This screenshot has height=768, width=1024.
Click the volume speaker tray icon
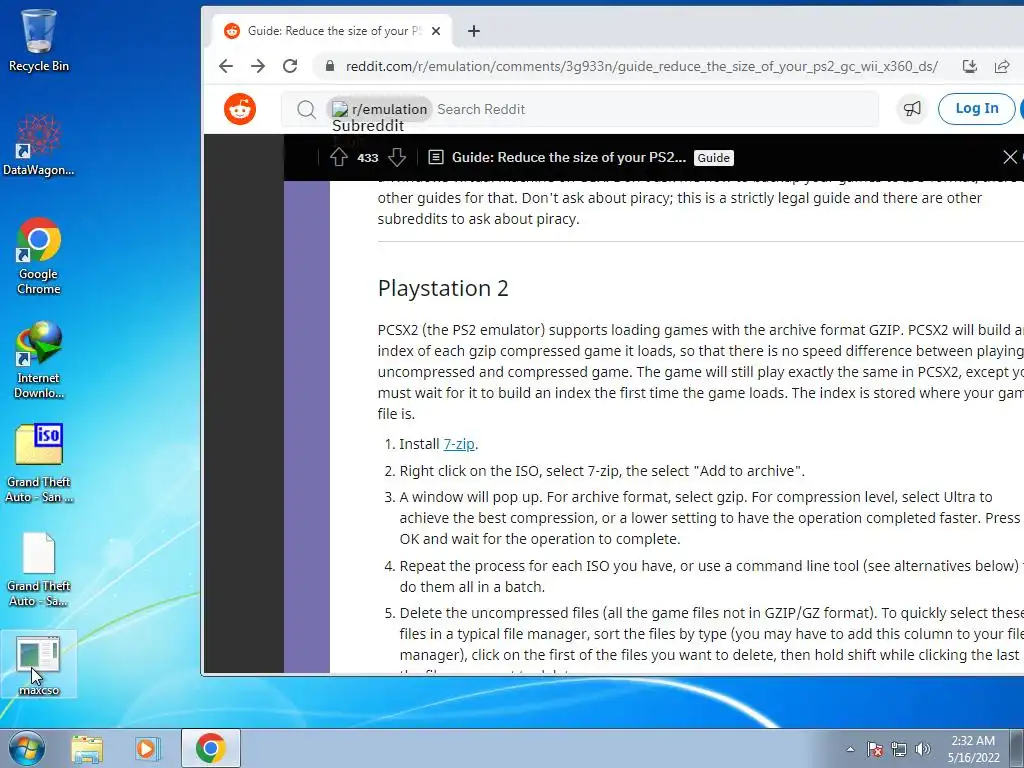click(923, 749)
